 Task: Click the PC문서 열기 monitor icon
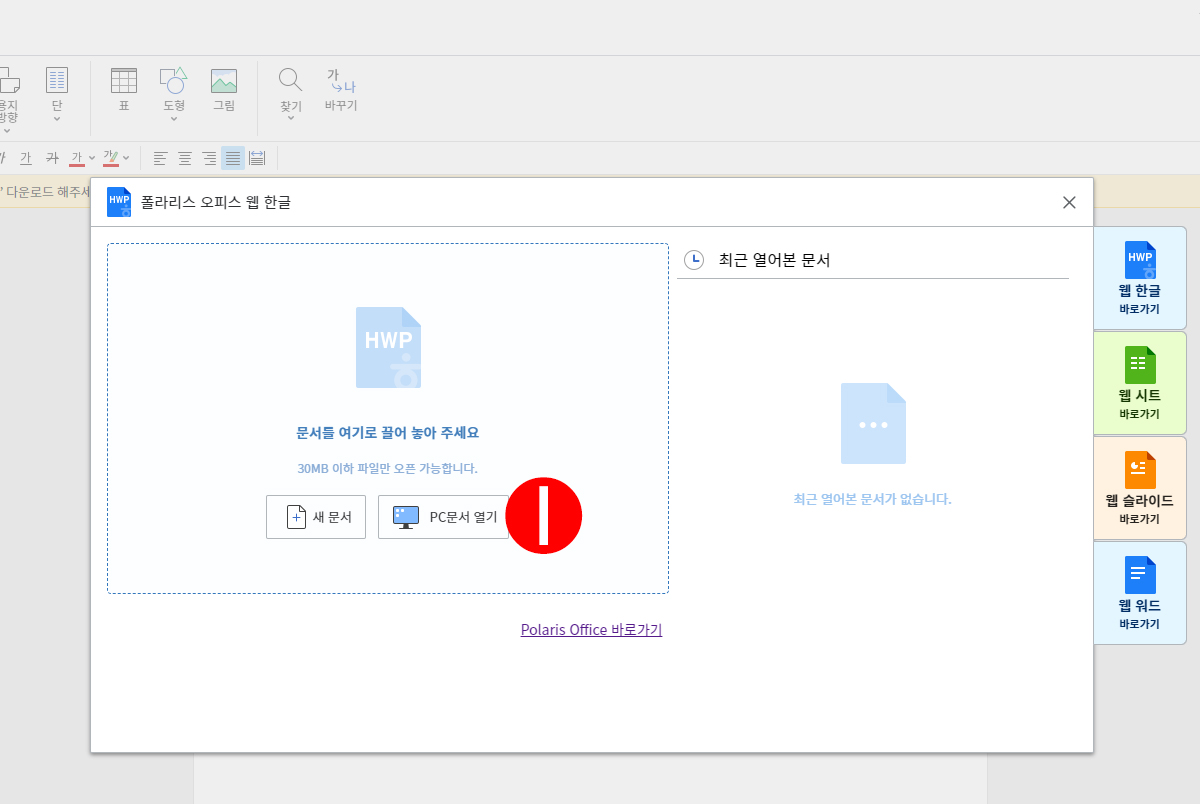[x=406, y=517]
